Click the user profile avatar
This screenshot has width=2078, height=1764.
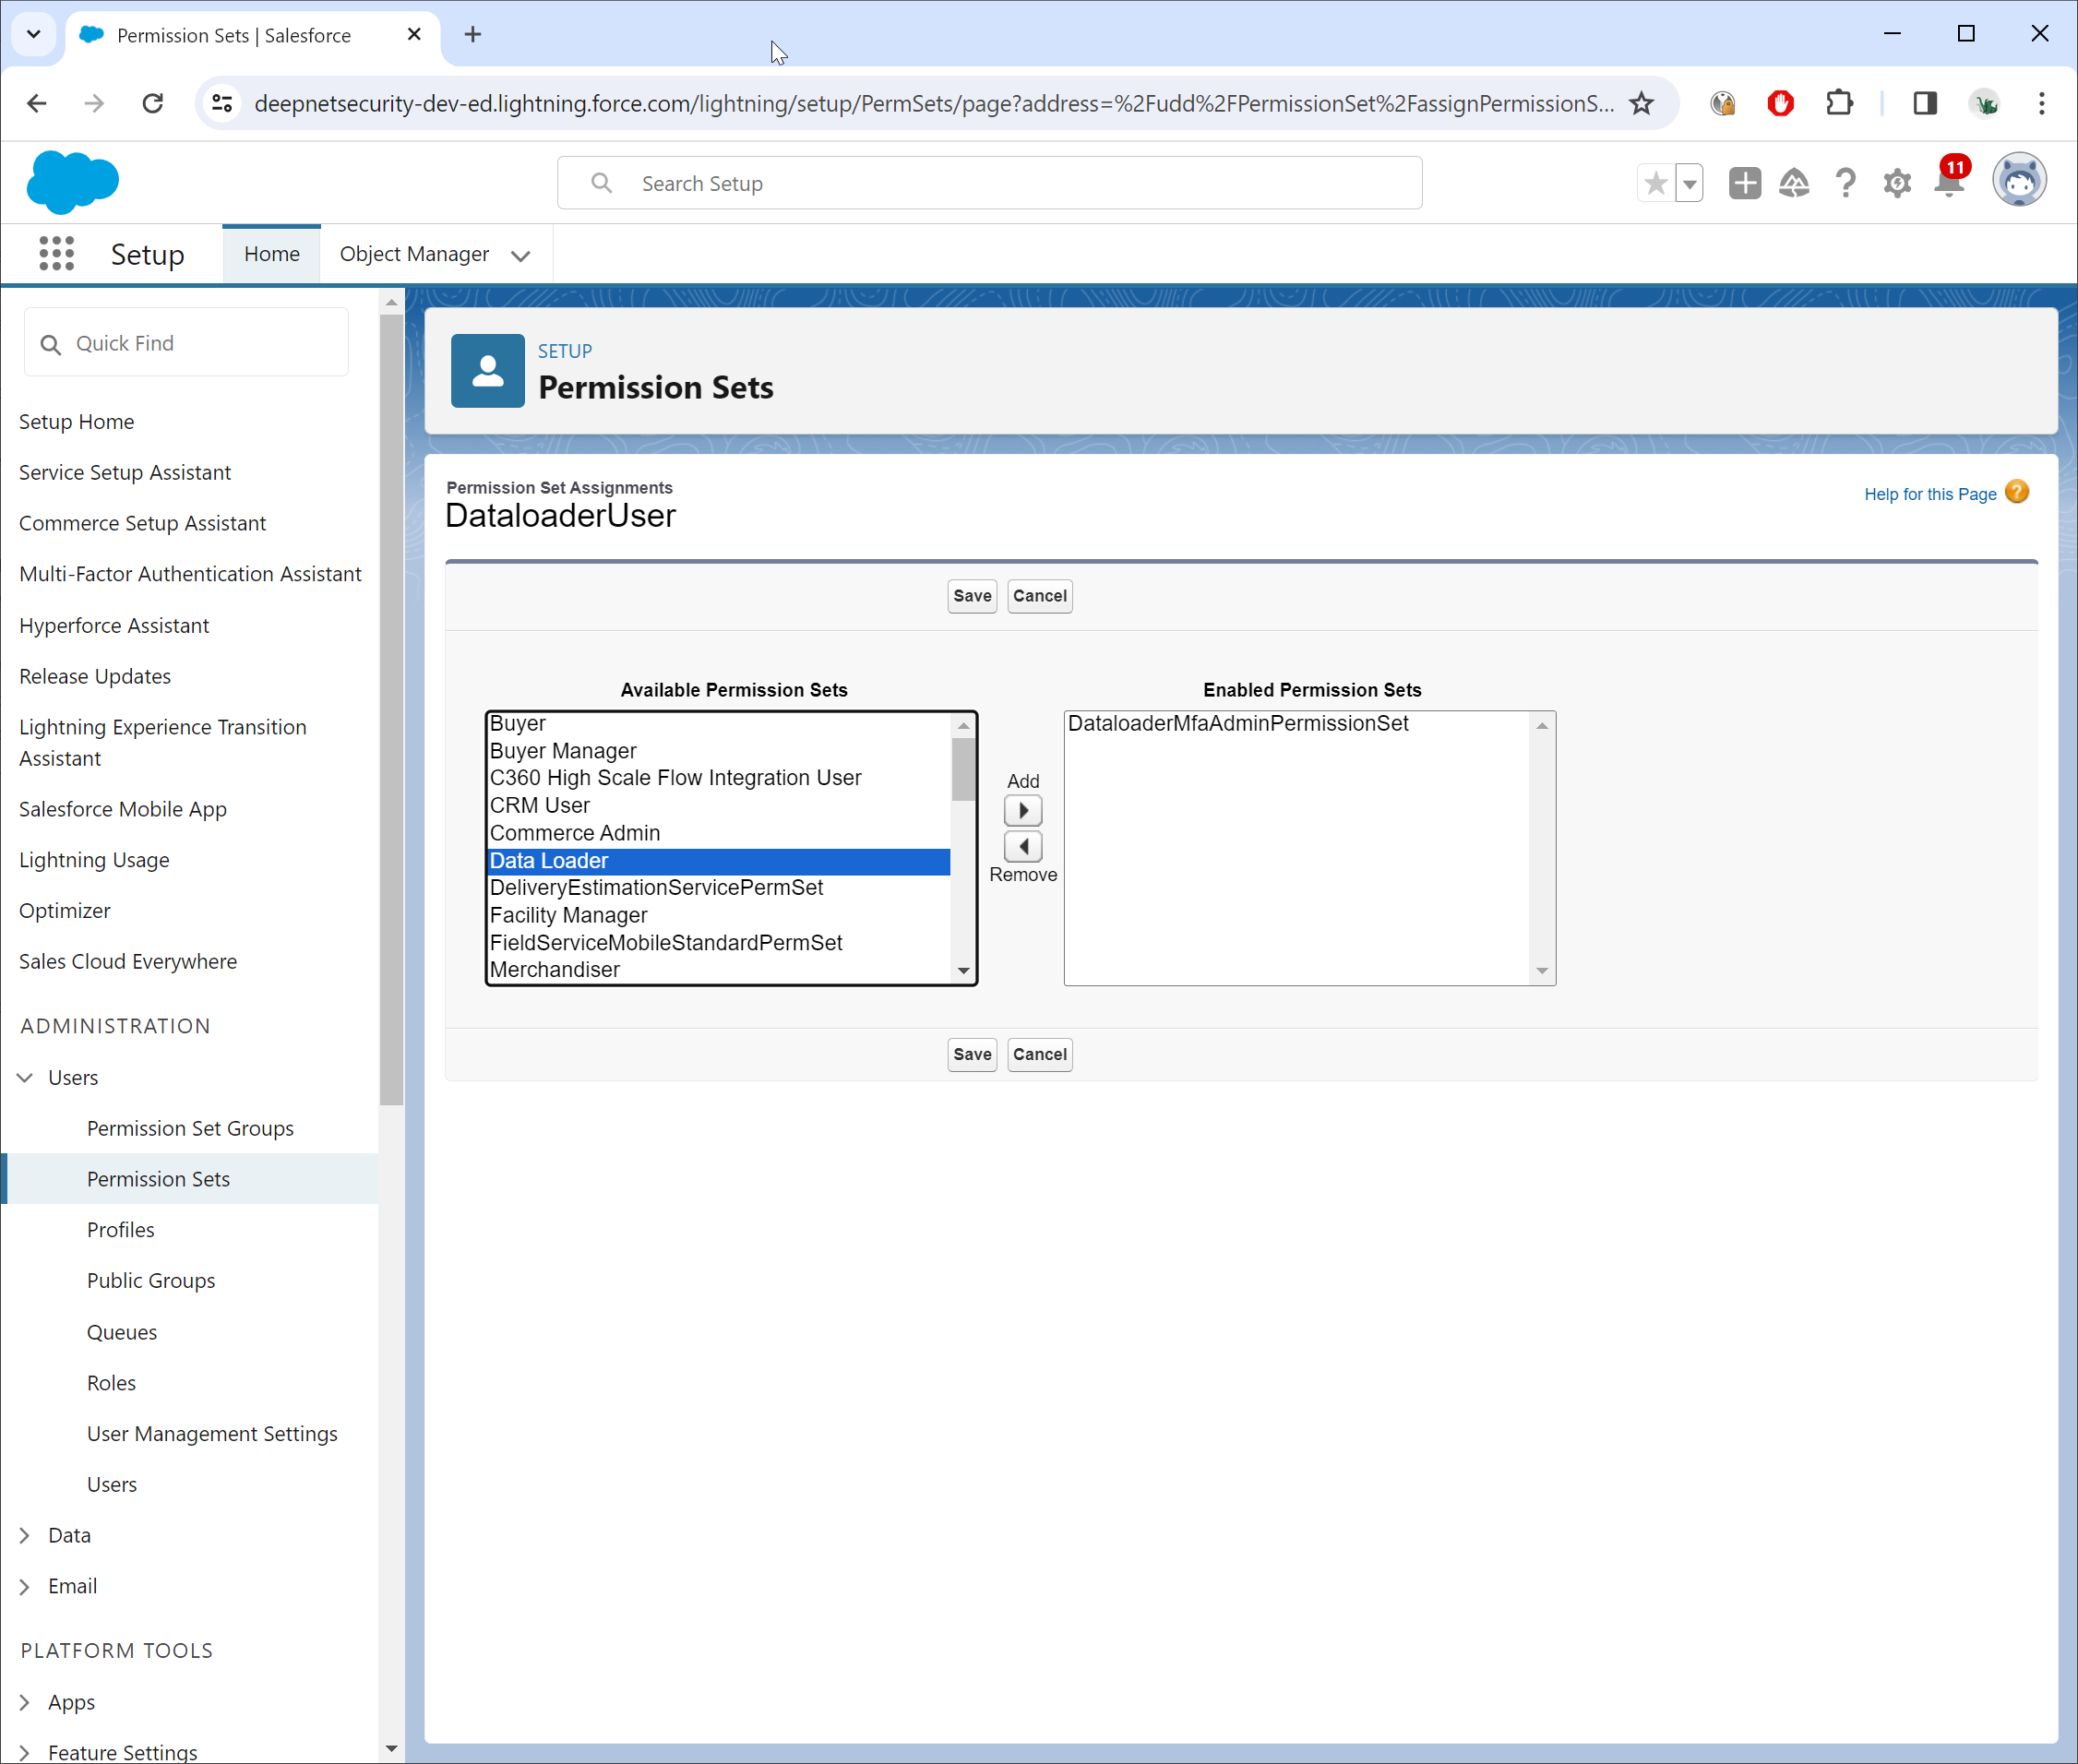click(2018, 181)
